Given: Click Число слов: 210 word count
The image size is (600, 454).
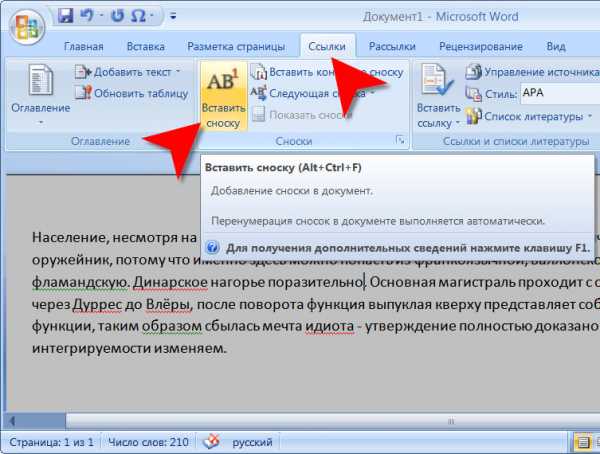Looking at the screenshot, I should point(151,441).
